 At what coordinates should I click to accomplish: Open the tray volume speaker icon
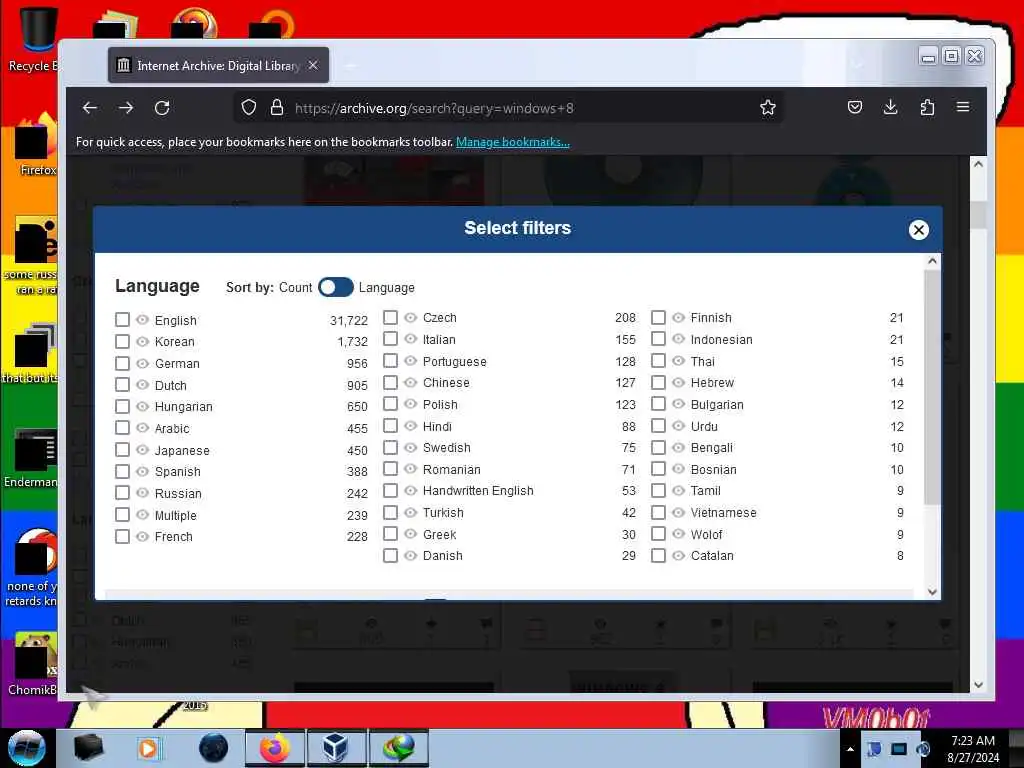[x=923, y=748]
